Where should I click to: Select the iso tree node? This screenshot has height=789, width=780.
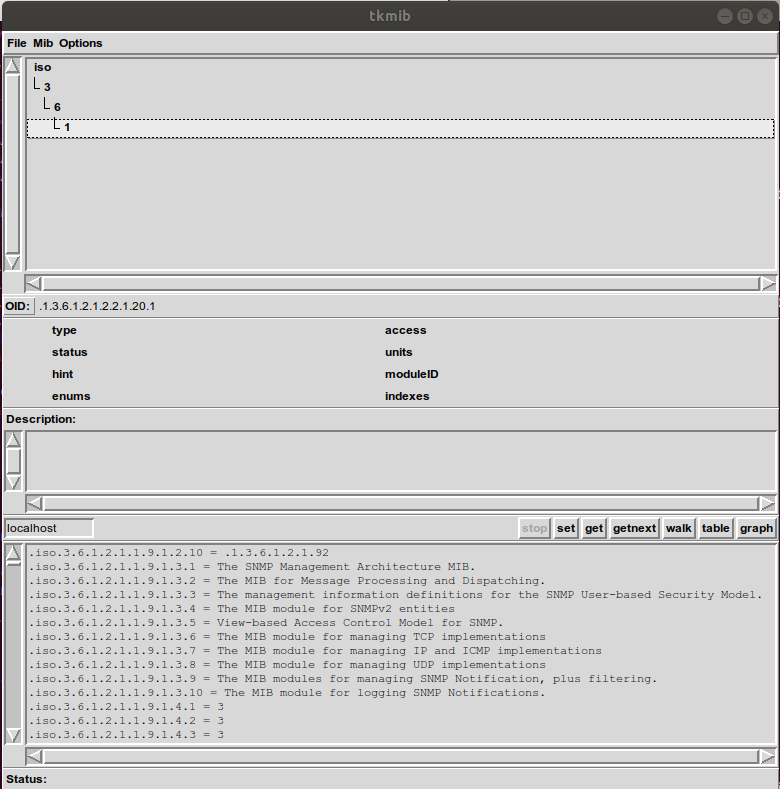coord(42,67)
